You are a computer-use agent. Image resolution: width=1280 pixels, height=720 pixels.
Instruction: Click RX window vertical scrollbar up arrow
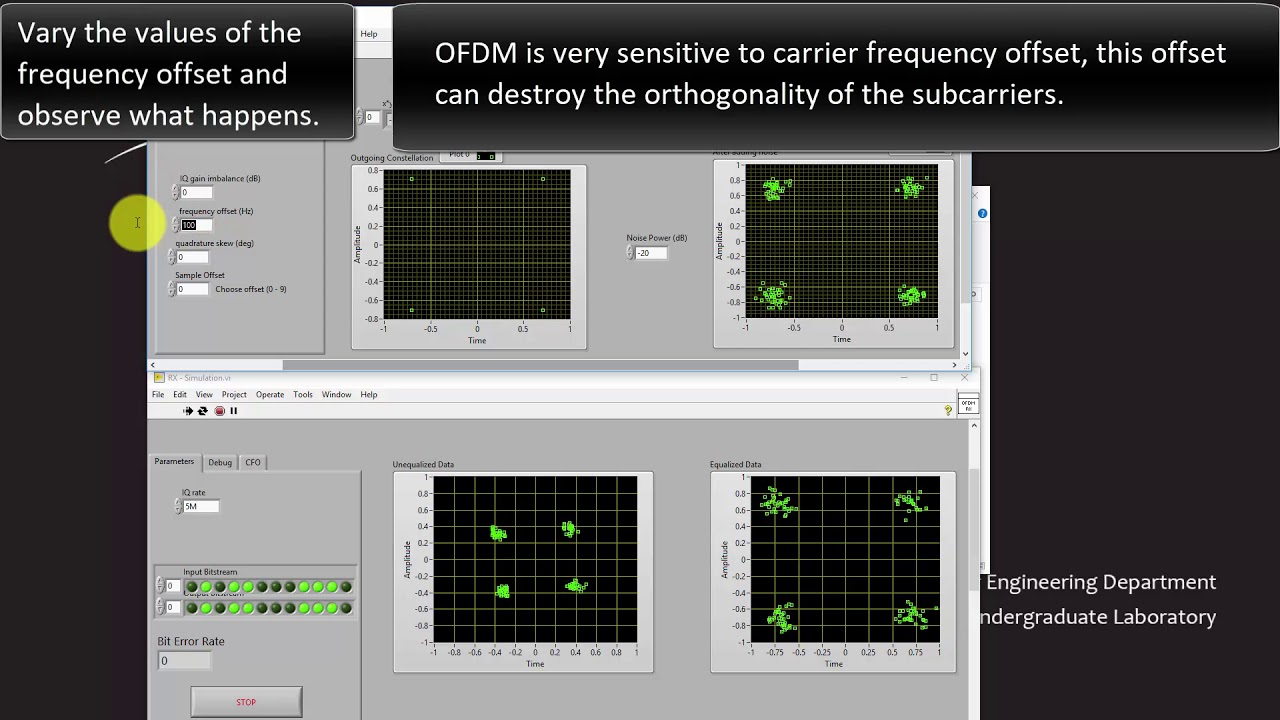click(x=974, y=426)
